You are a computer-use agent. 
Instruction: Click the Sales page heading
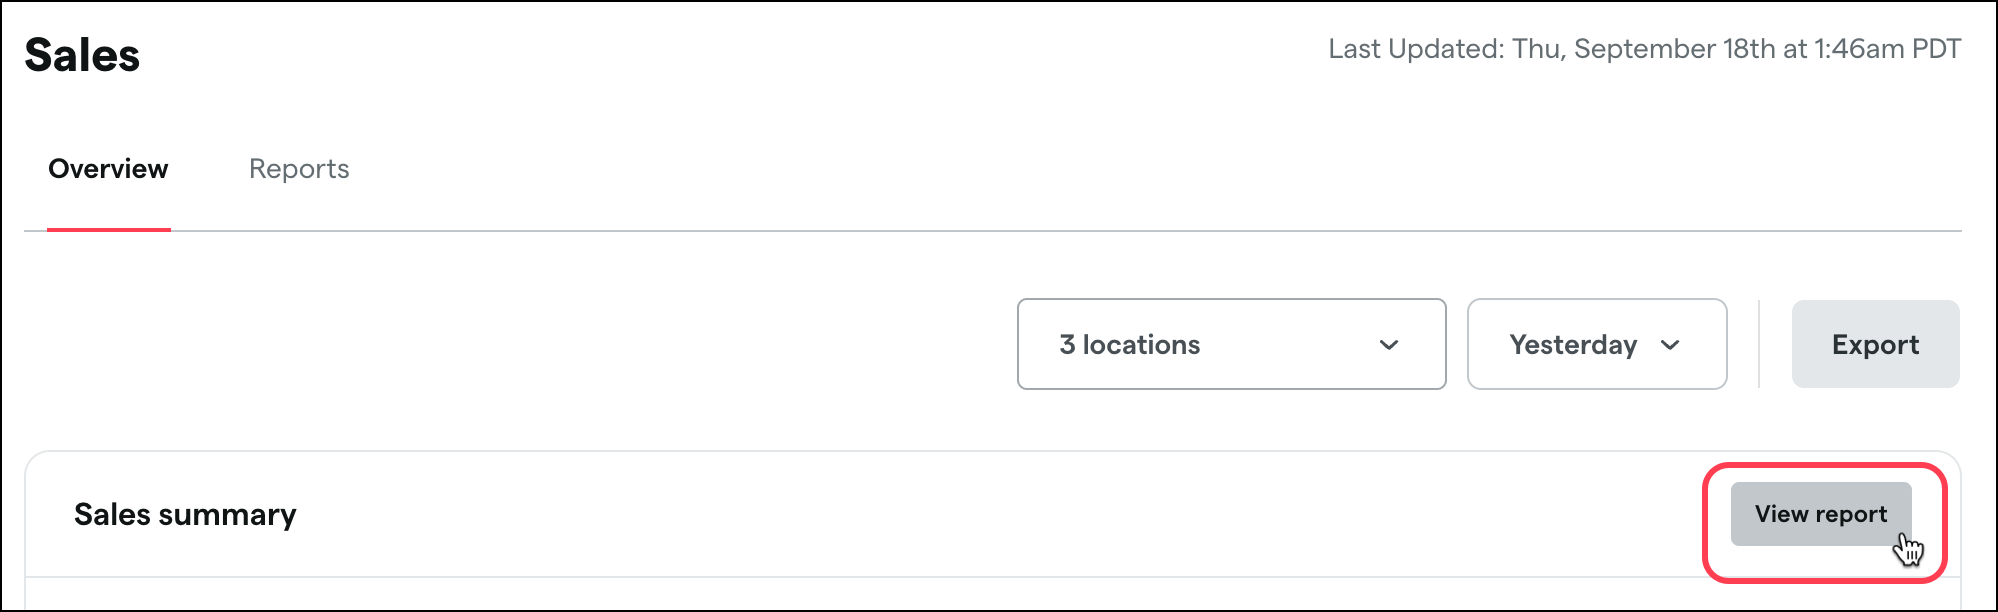click(82, 55)
